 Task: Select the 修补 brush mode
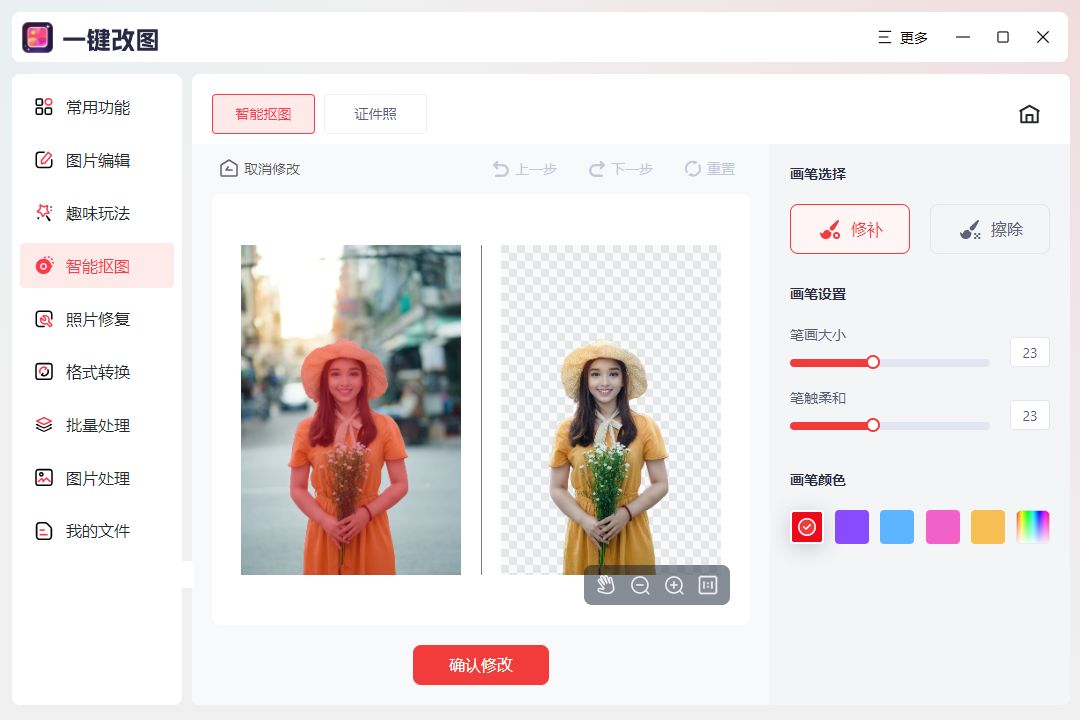(850, 229)
